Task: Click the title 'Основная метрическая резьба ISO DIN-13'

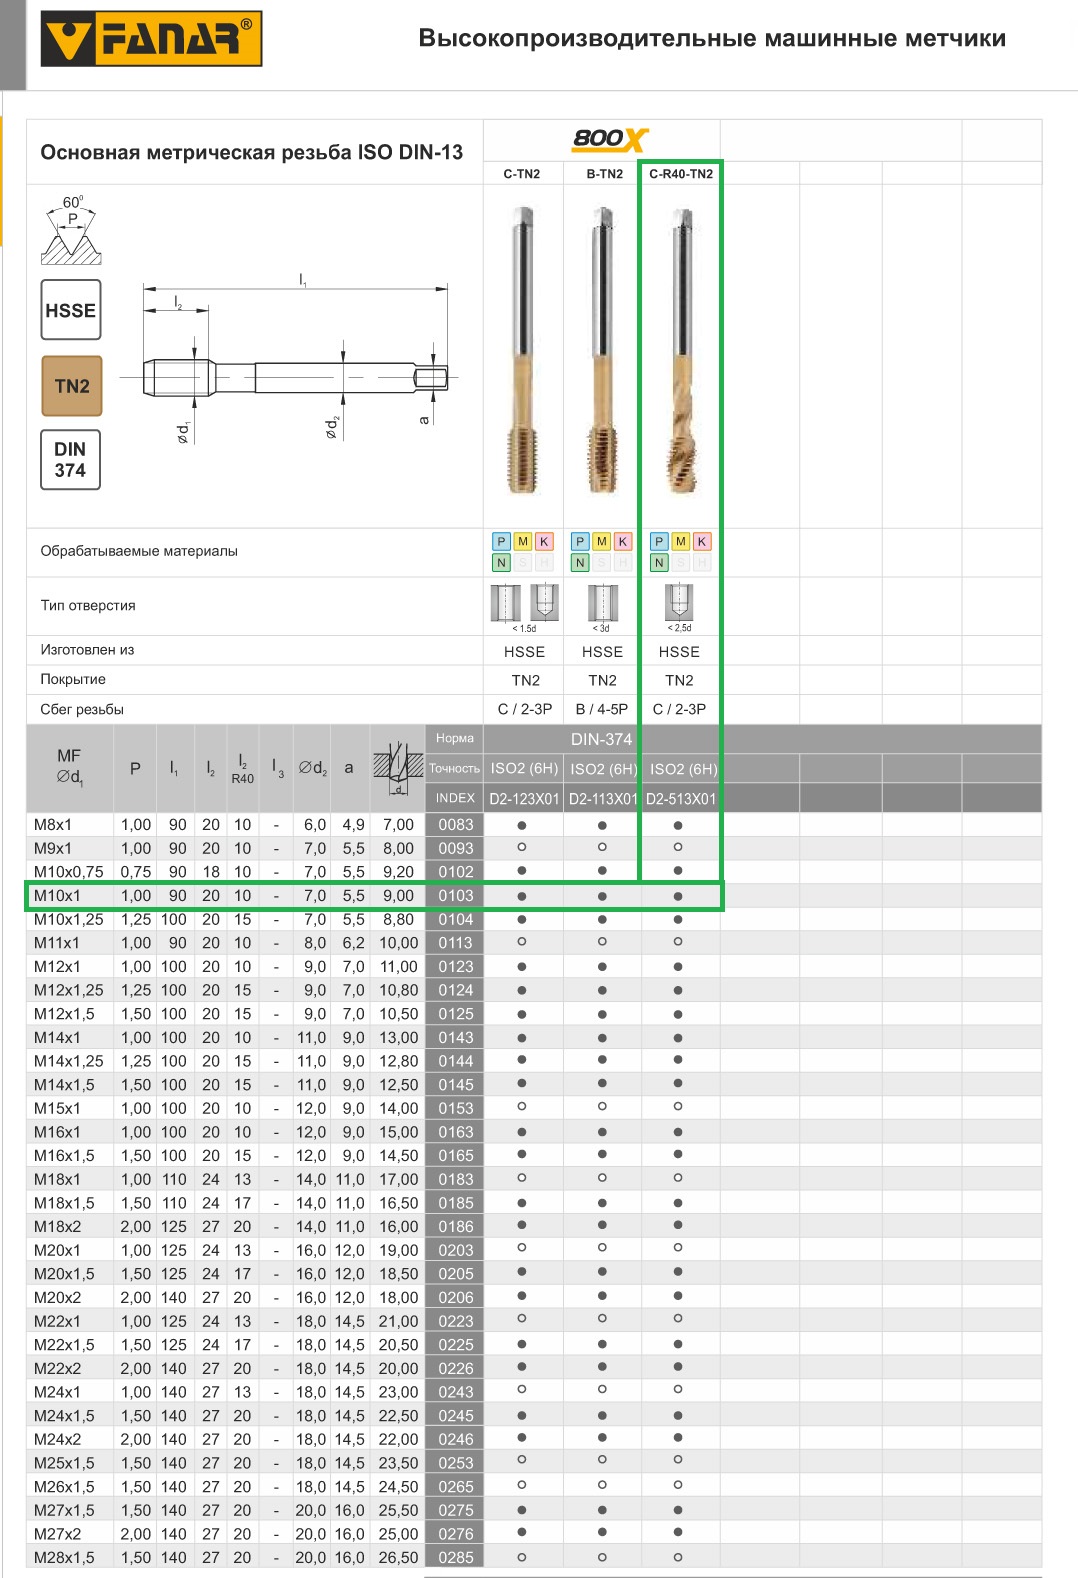Action: pyautogui.click(x=252, y=152)
